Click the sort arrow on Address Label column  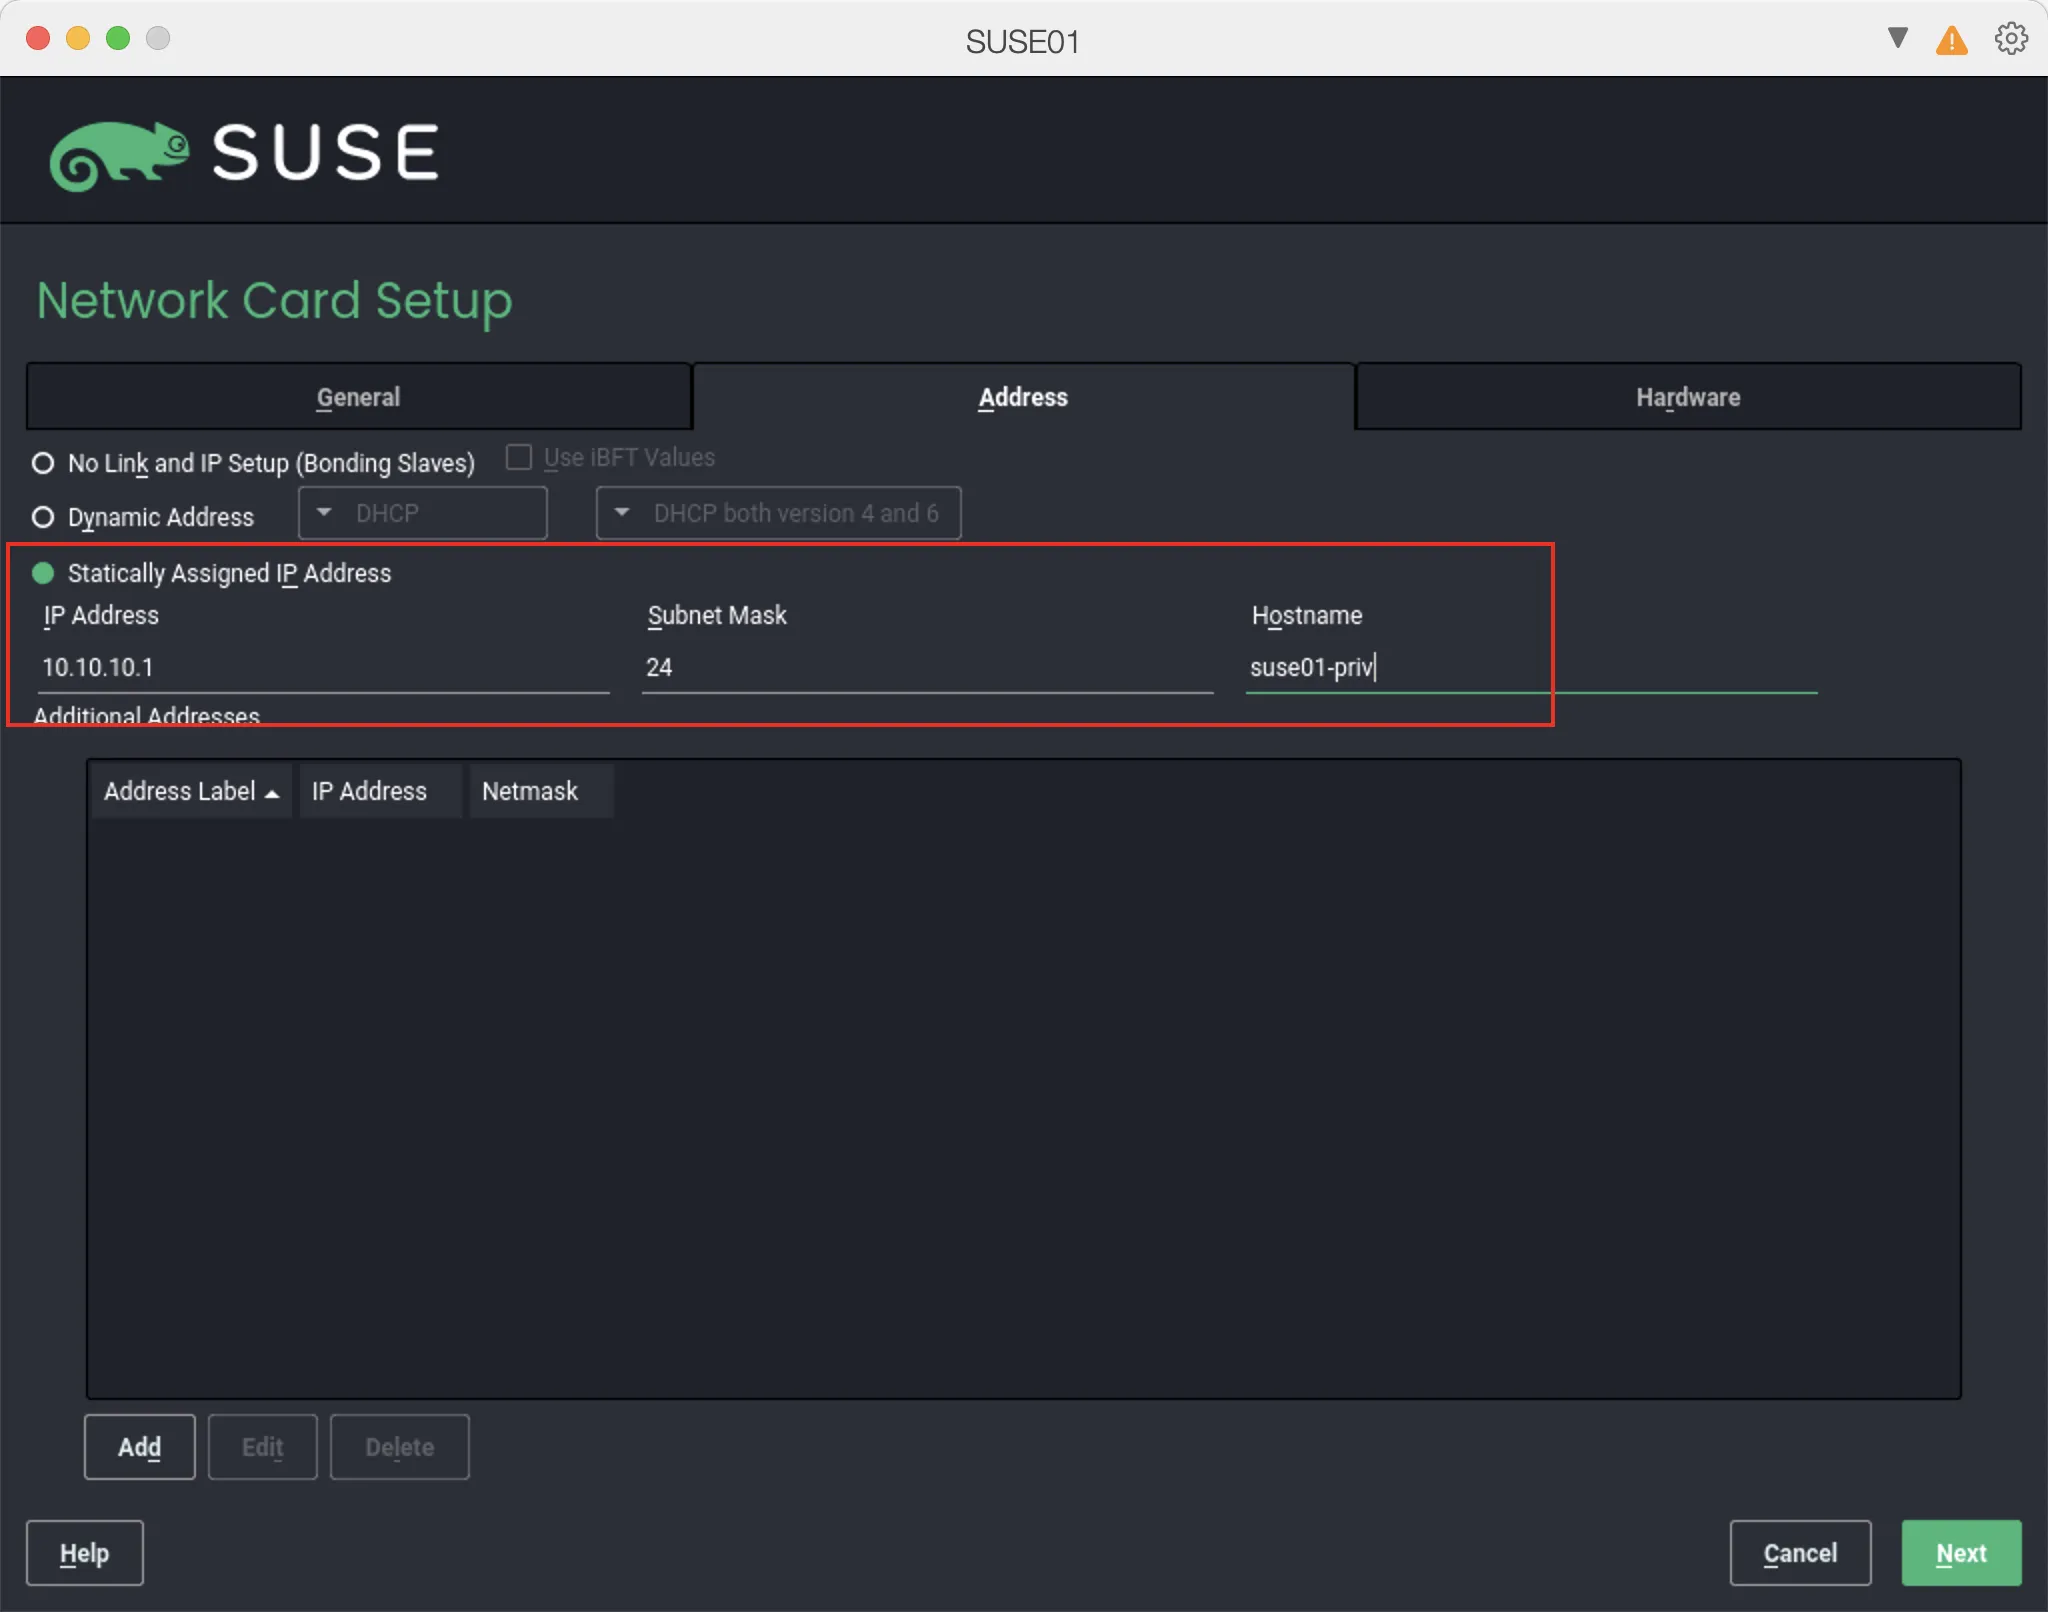coord(272,791)
